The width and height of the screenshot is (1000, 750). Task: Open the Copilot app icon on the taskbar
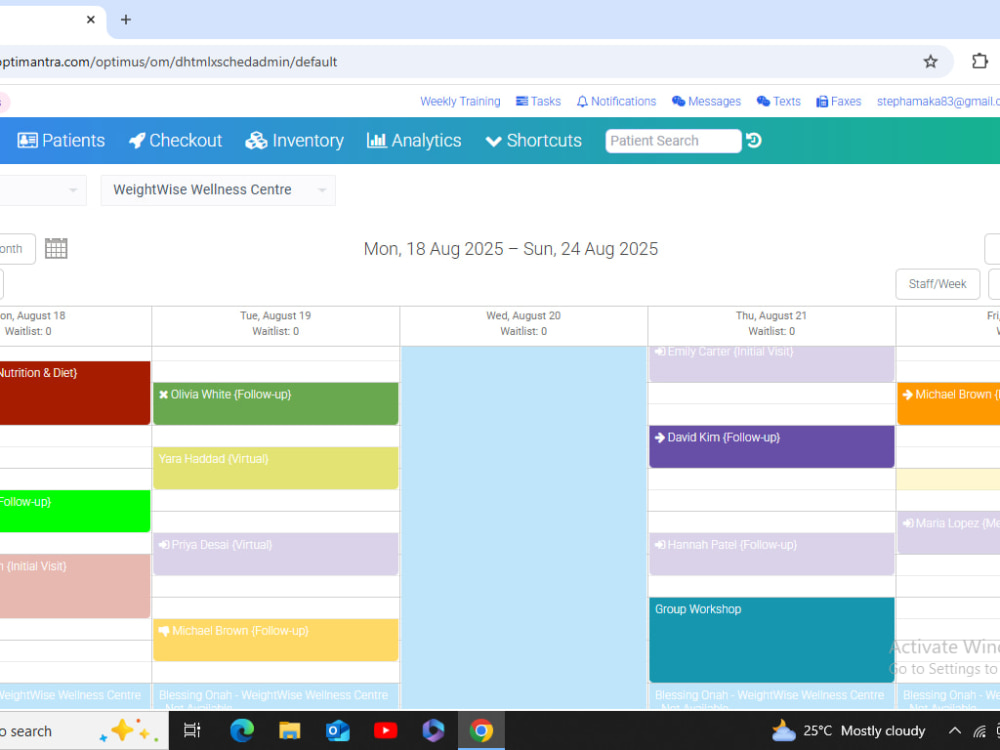[x=433, y=730]
